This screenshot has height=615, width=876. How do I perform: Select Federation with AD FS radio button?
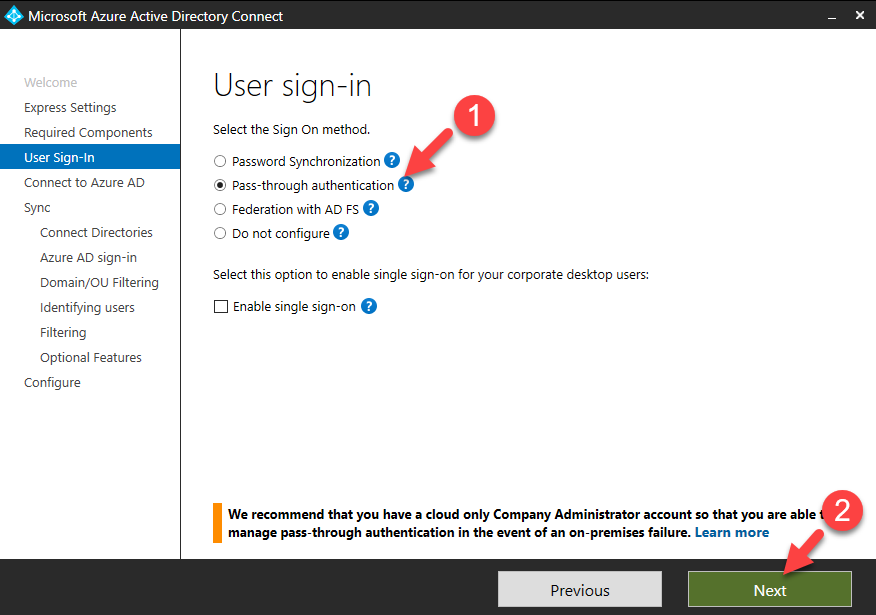coord(220,209)
